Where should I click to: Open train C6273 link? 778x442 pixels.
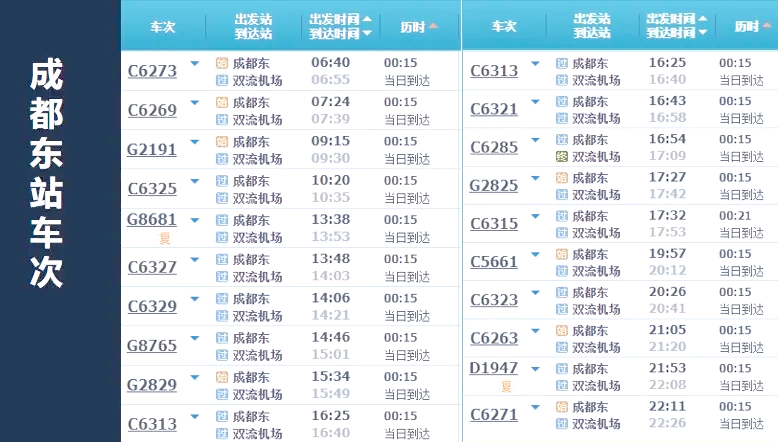152,71
